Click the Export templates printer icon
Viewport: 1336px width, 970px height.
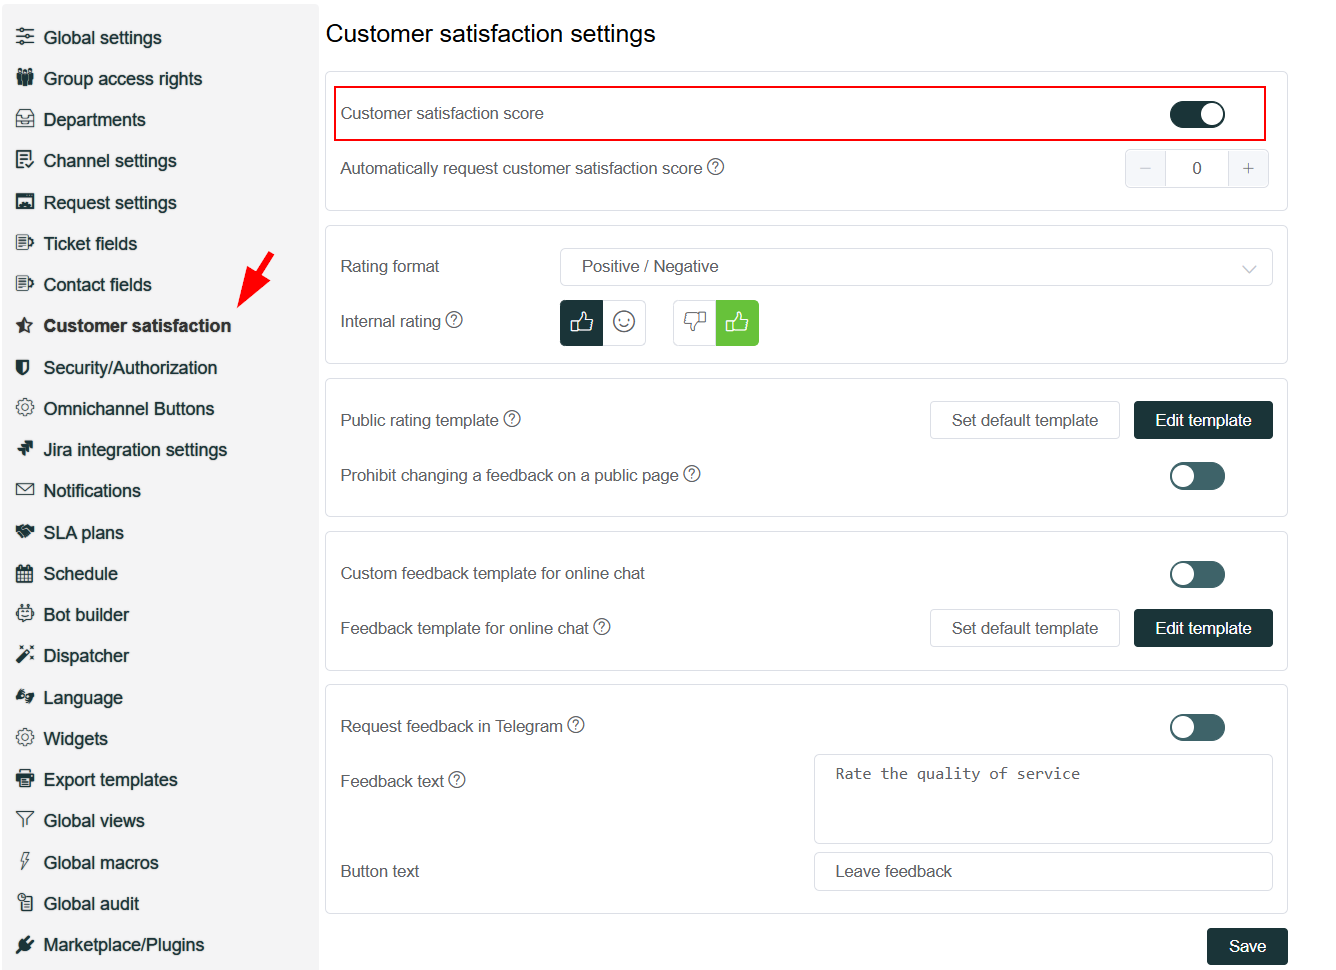pos(25,779)
